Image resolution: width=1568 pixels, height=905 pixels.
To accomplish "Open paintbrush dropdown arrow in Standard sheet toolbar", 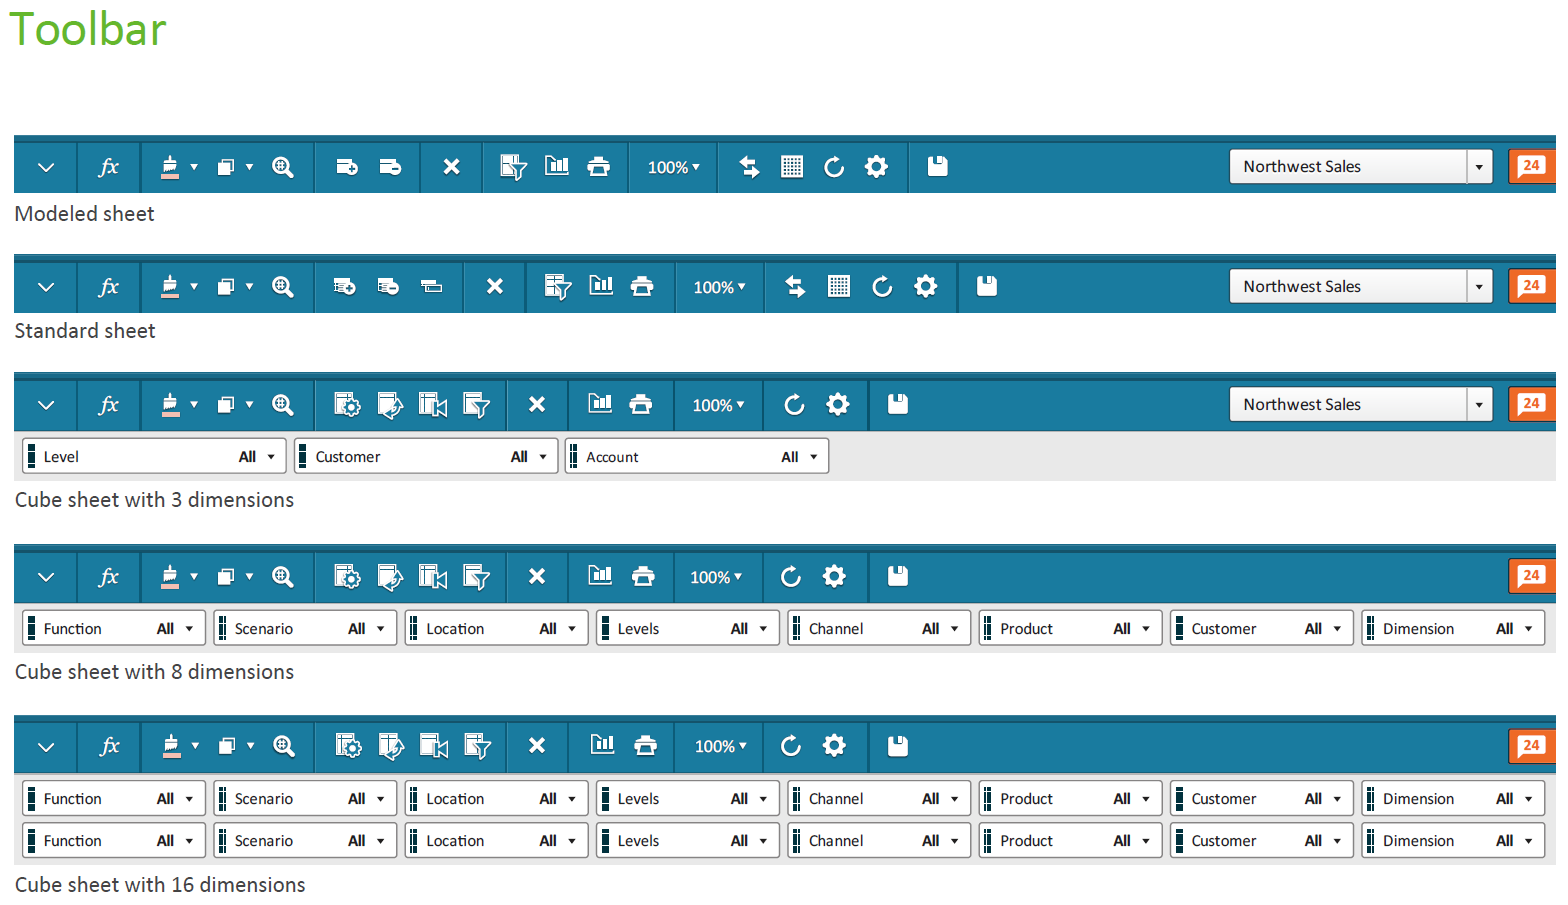I will [x=194, y=286].
